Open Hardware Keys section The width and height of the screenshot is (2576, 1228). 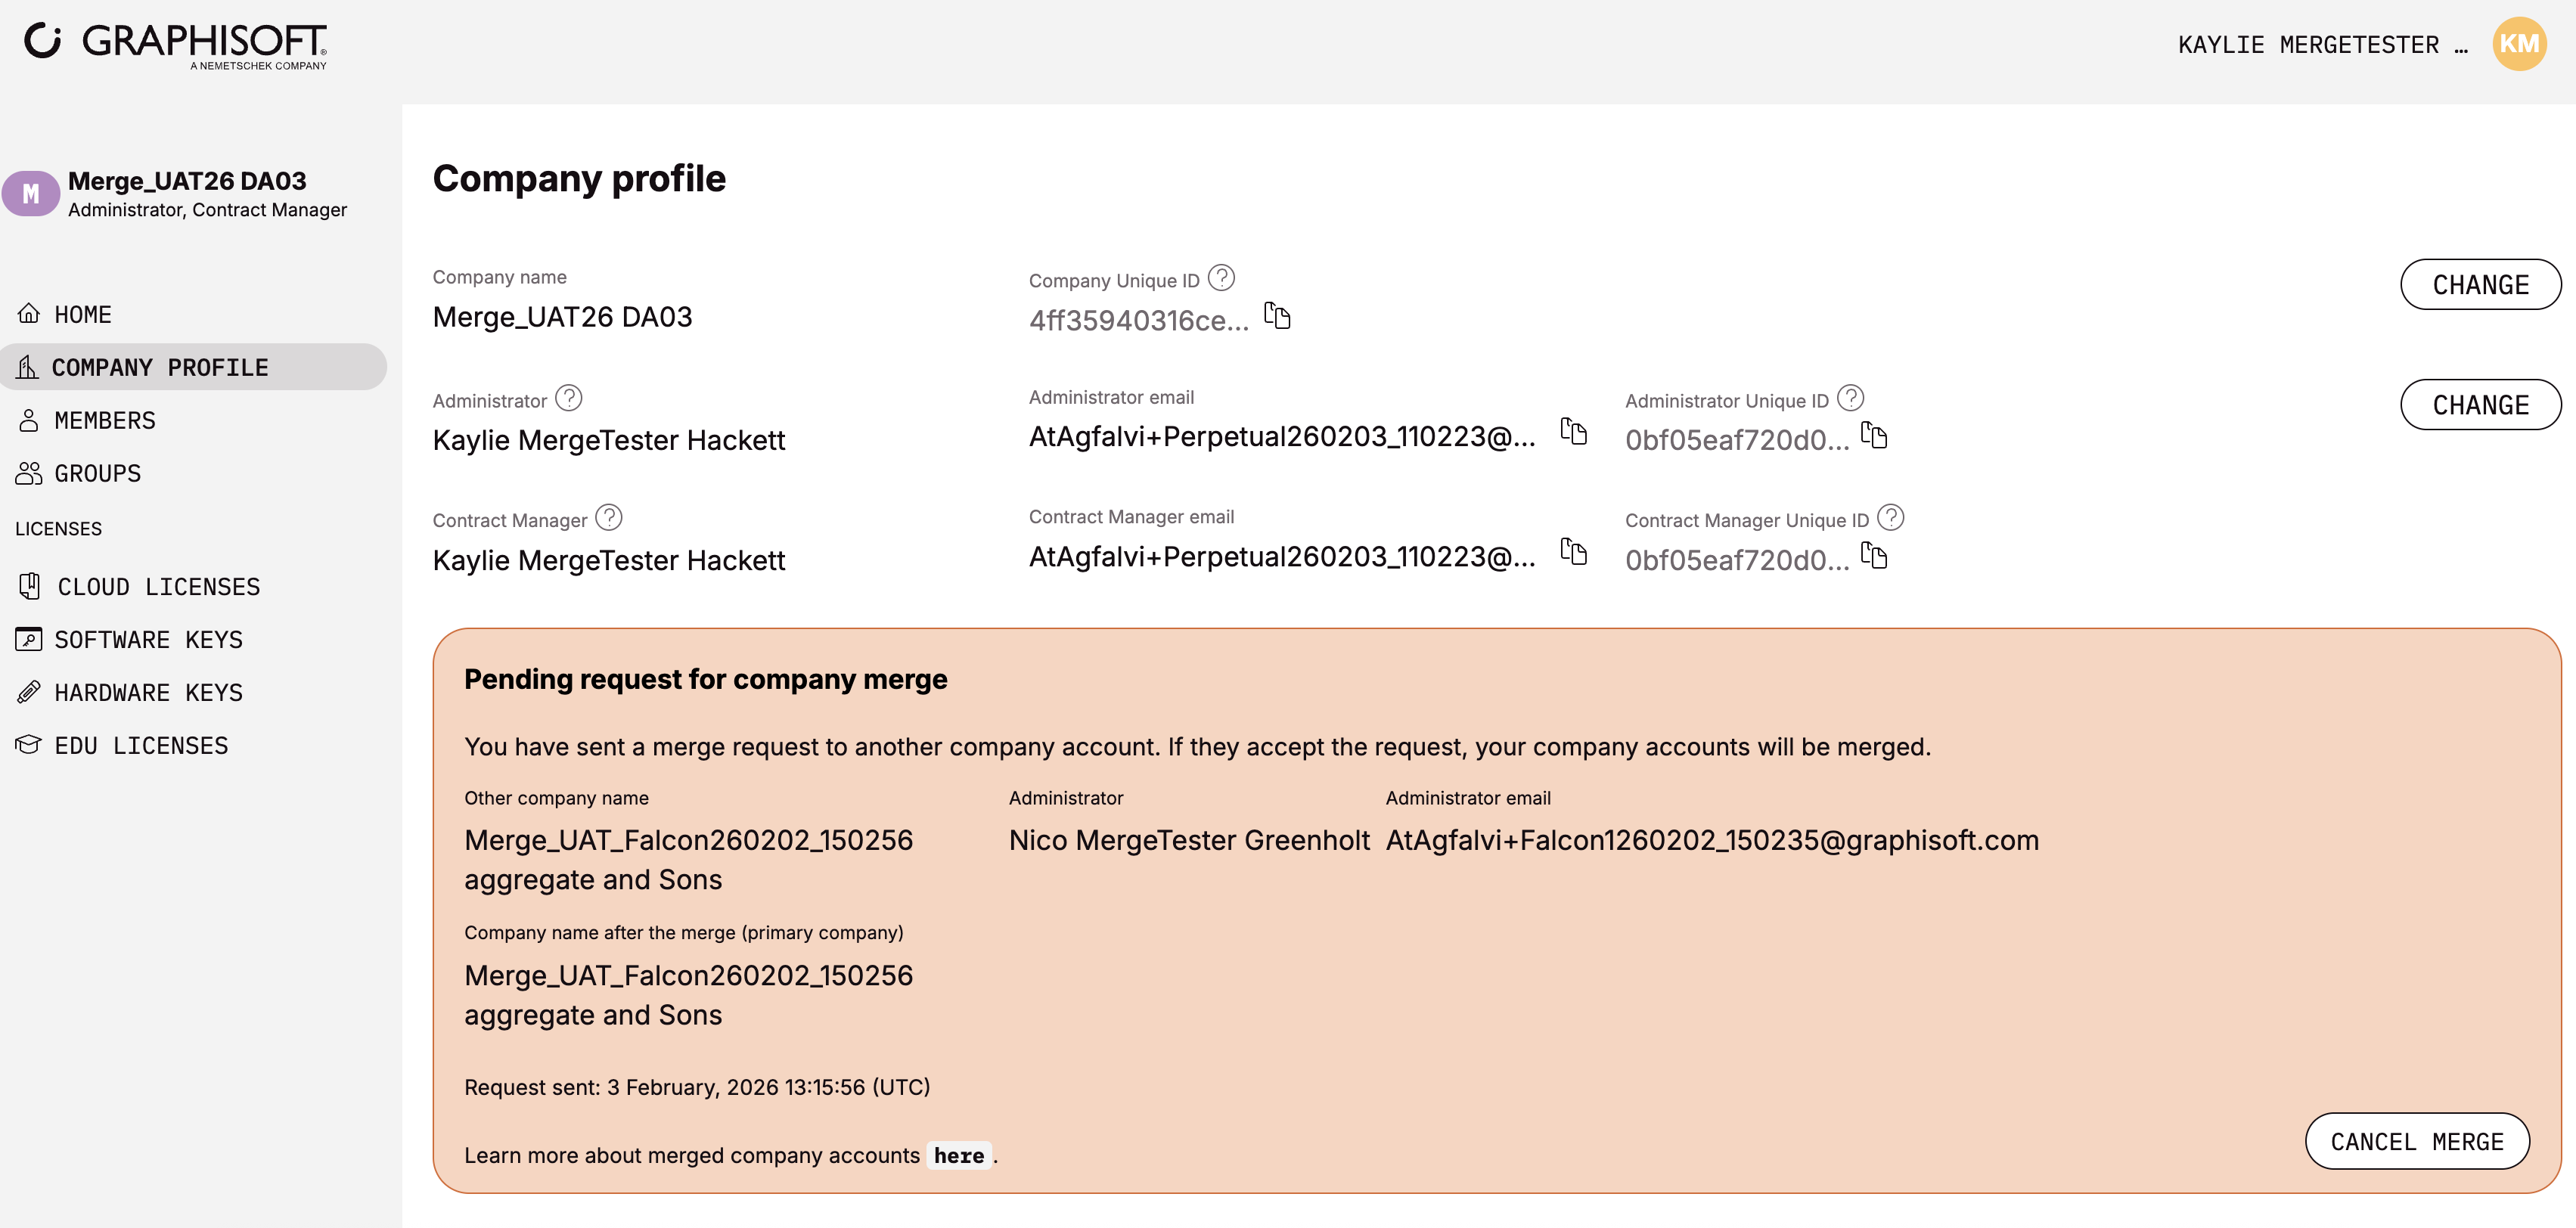point(148,693)
